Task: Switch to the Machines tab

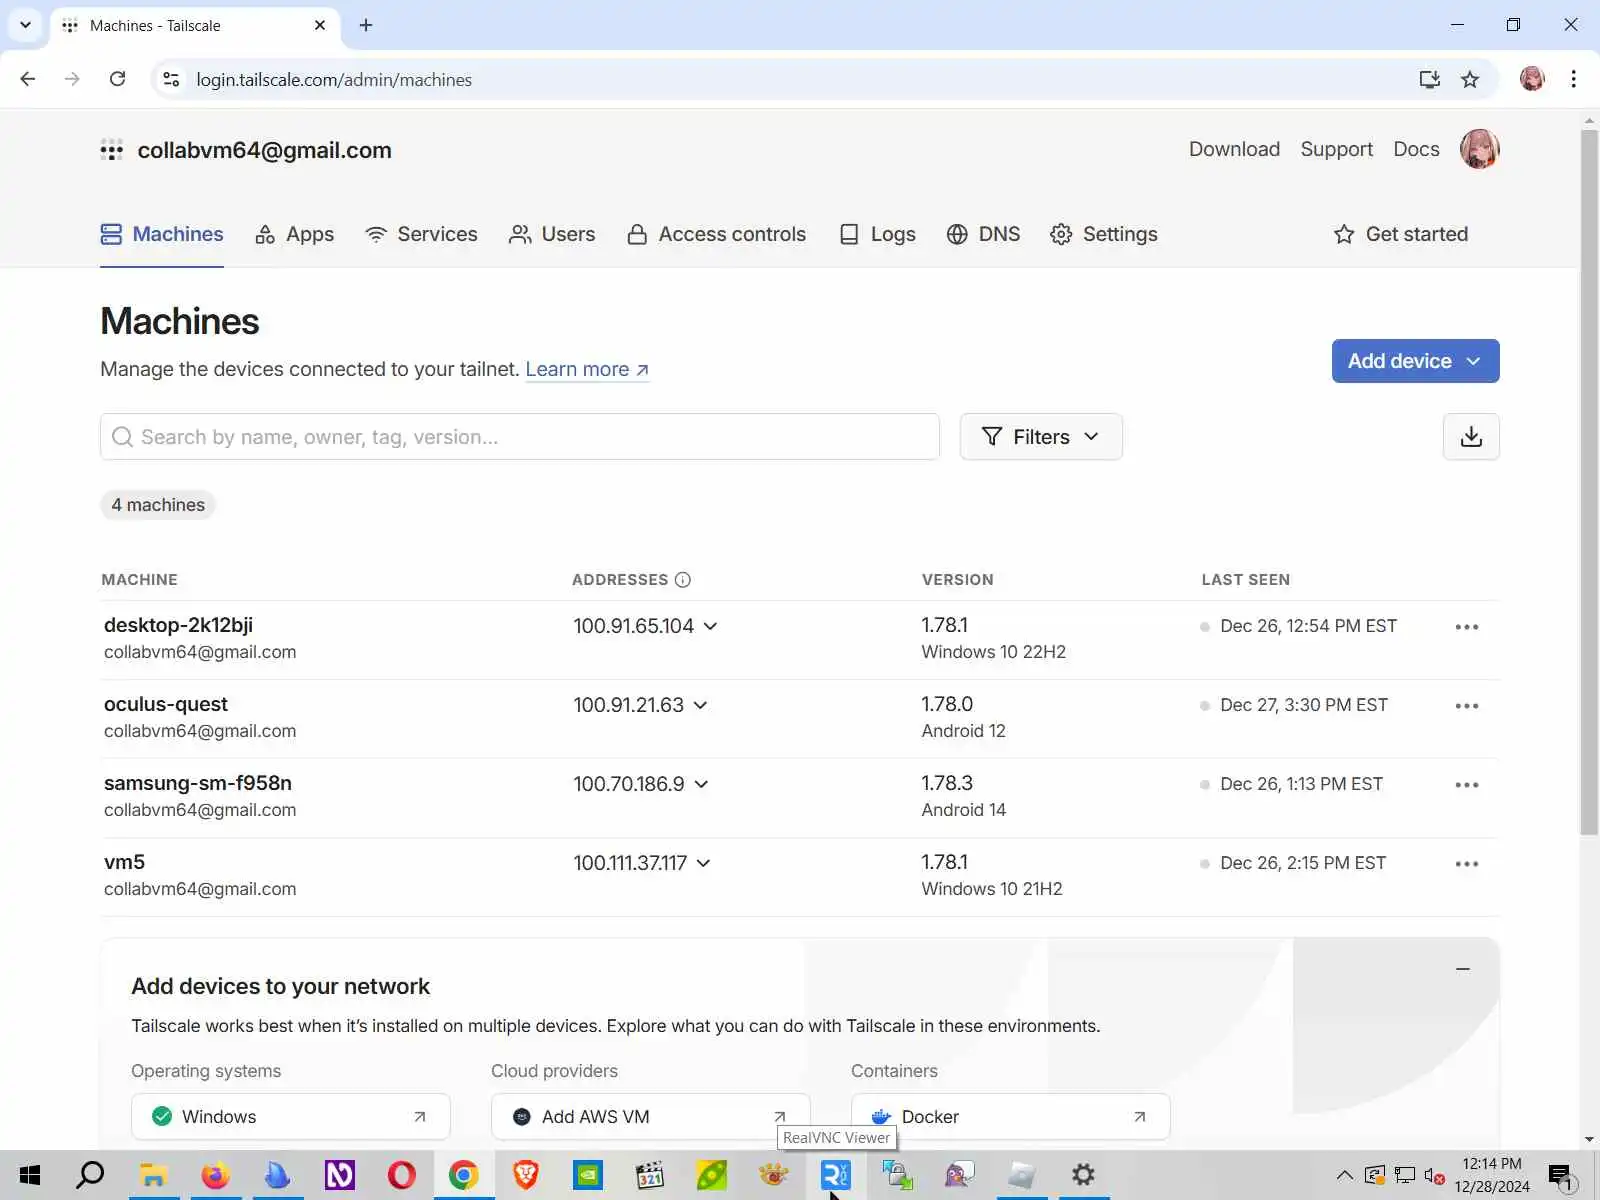Action: click(162, 234)
